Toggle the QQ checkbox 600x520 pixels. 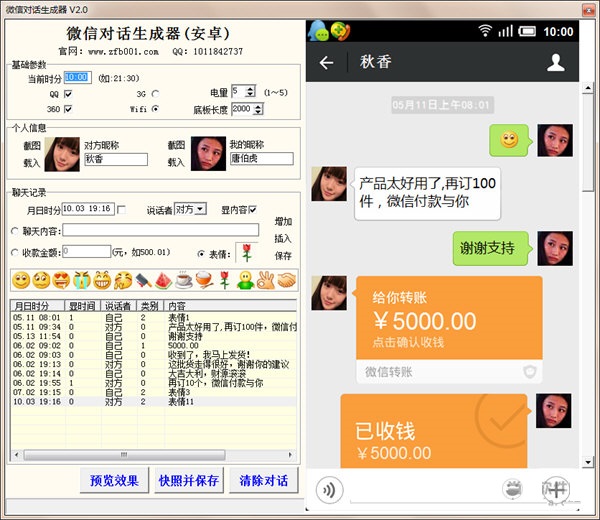pos(68,94)
